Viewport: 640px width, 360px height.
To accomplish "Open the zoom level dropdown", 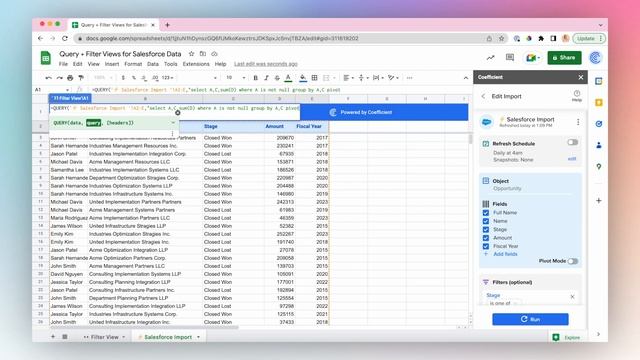I will (x=103, y=78).
